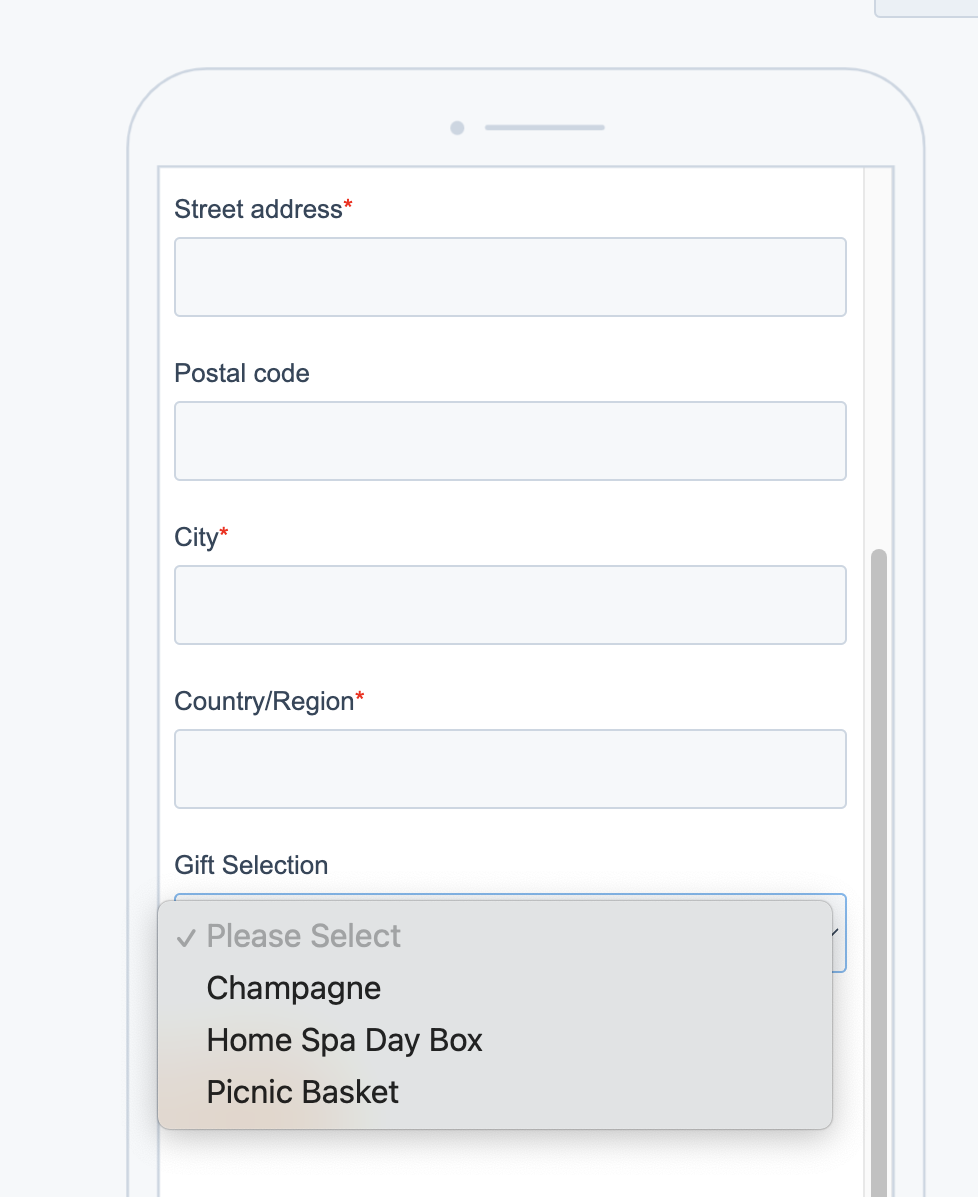Click the checkmark beside Please Select

pyautogui.click(x=186, y=937)
